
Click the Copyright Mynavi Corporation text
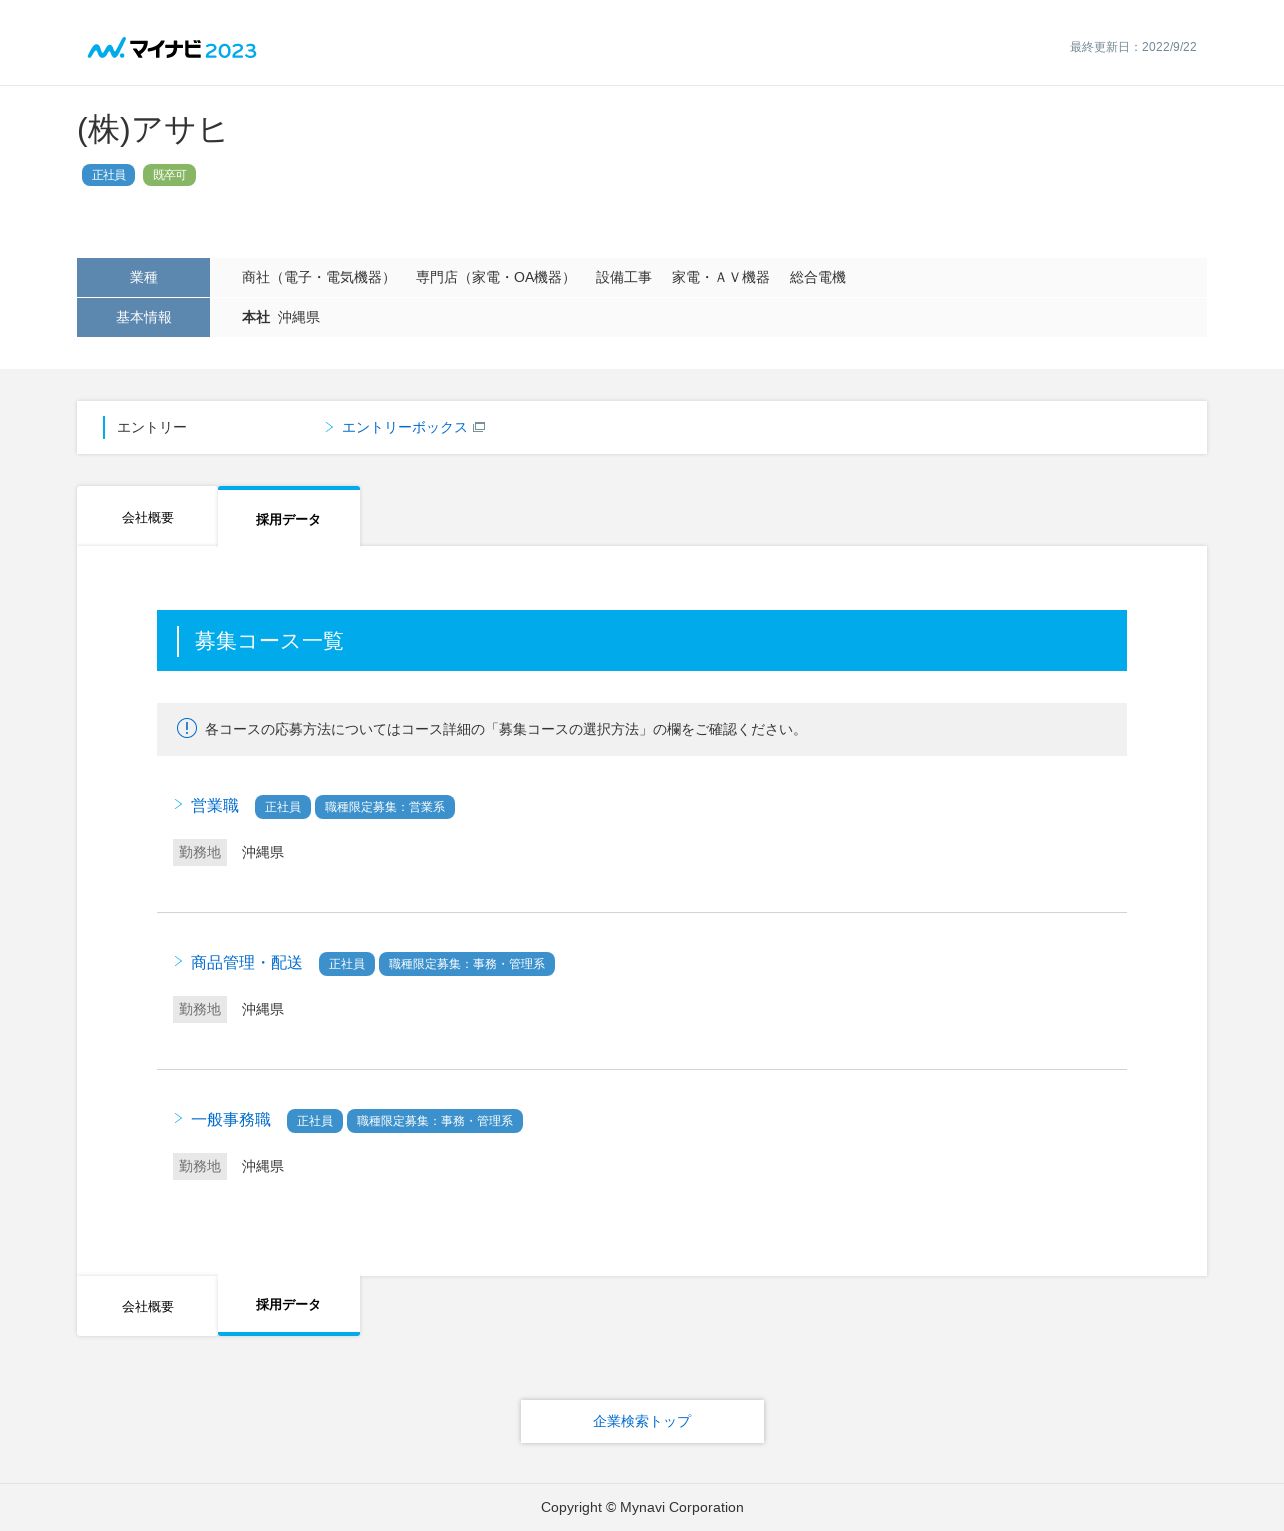(642, 1507)
